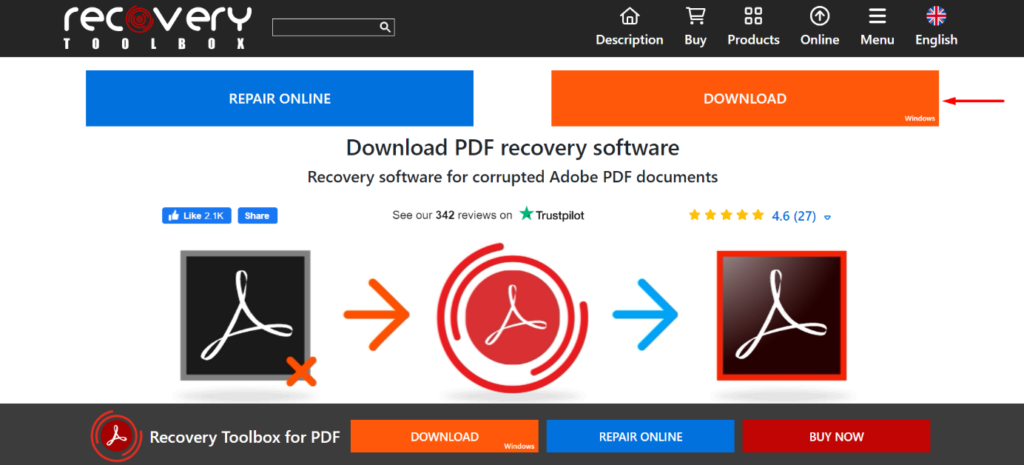This screenshot has height=465, width=1024.
Task: Click the footer bar round PDF logo
Action: coord(114,434)
